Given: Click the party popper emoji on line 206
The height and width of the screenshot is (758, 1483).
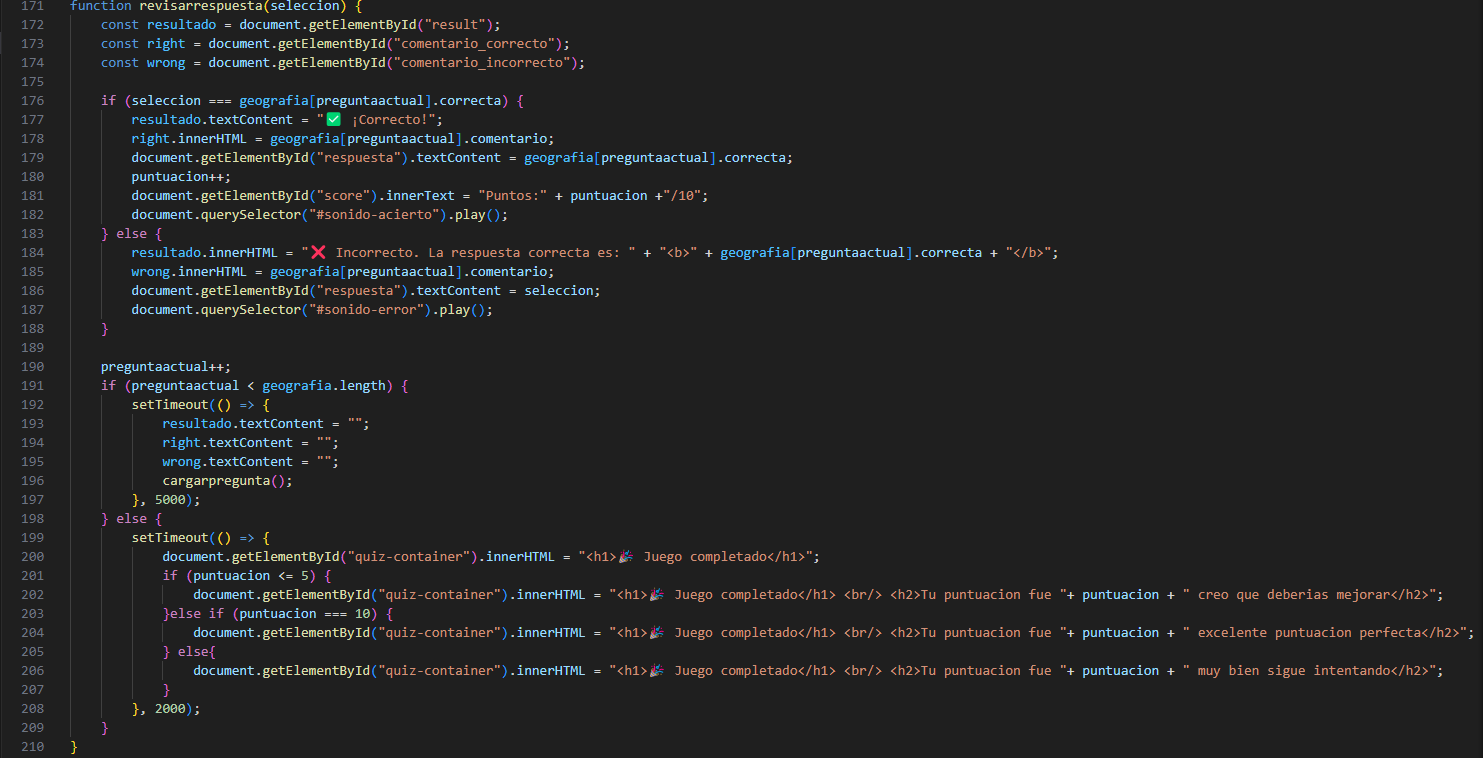Looking at the screenshot, I should pyautogui.click(x=657, y=671).
